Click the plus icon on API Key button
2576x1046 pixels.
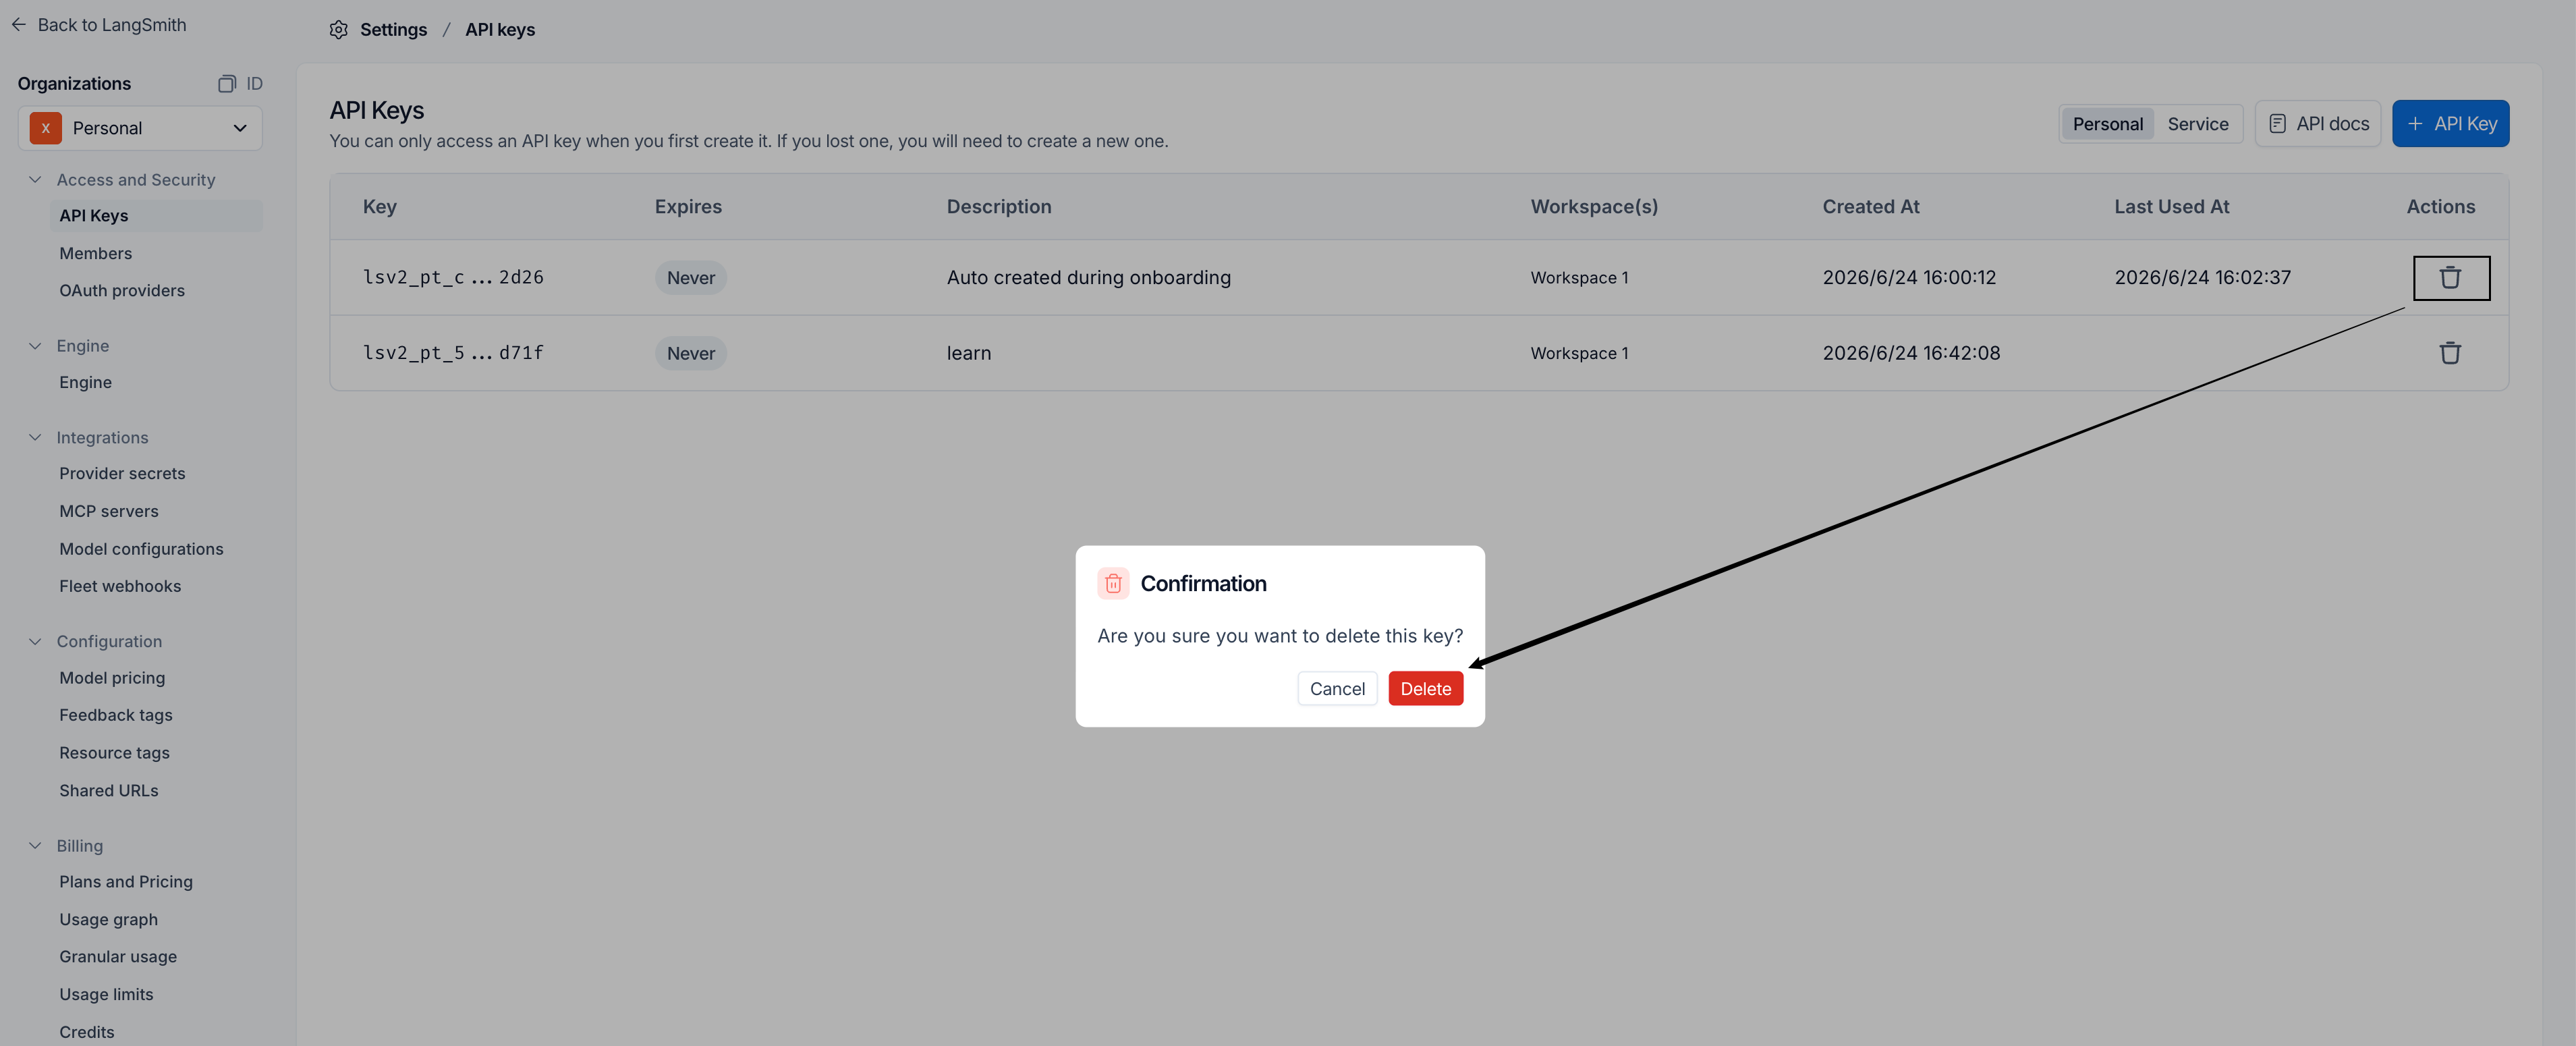[x=2415, y=124]
